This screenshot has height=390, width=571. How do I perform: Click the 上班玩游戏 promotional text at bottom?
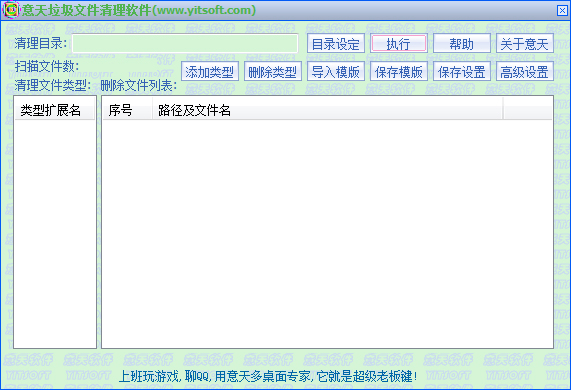coord(268,376)
